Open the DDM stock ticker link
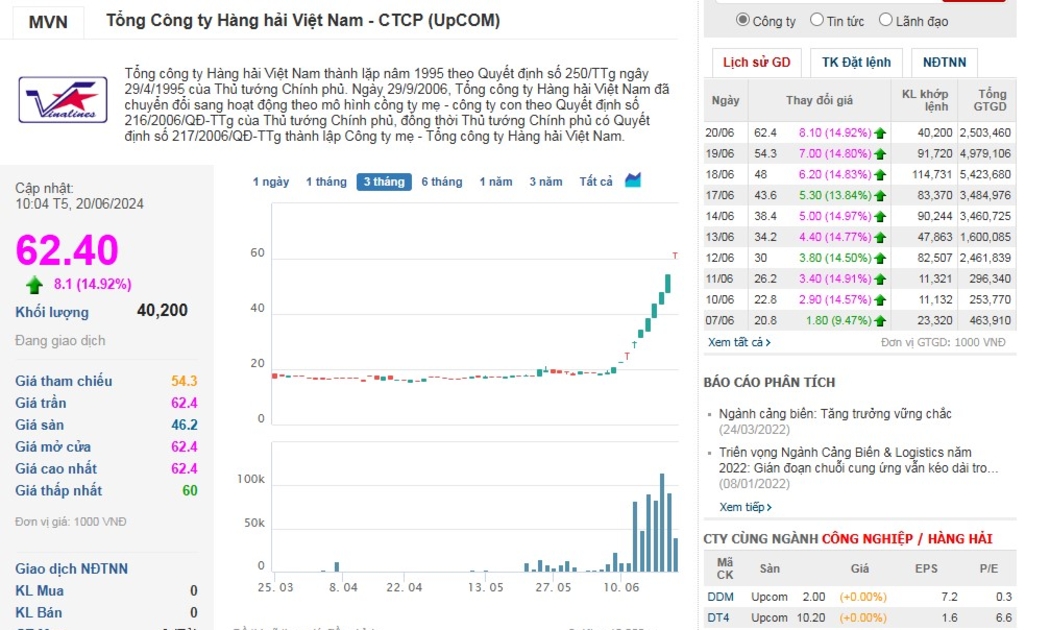Image resolution: width=1050 pixels, height=630 pixels. [720, 597]
